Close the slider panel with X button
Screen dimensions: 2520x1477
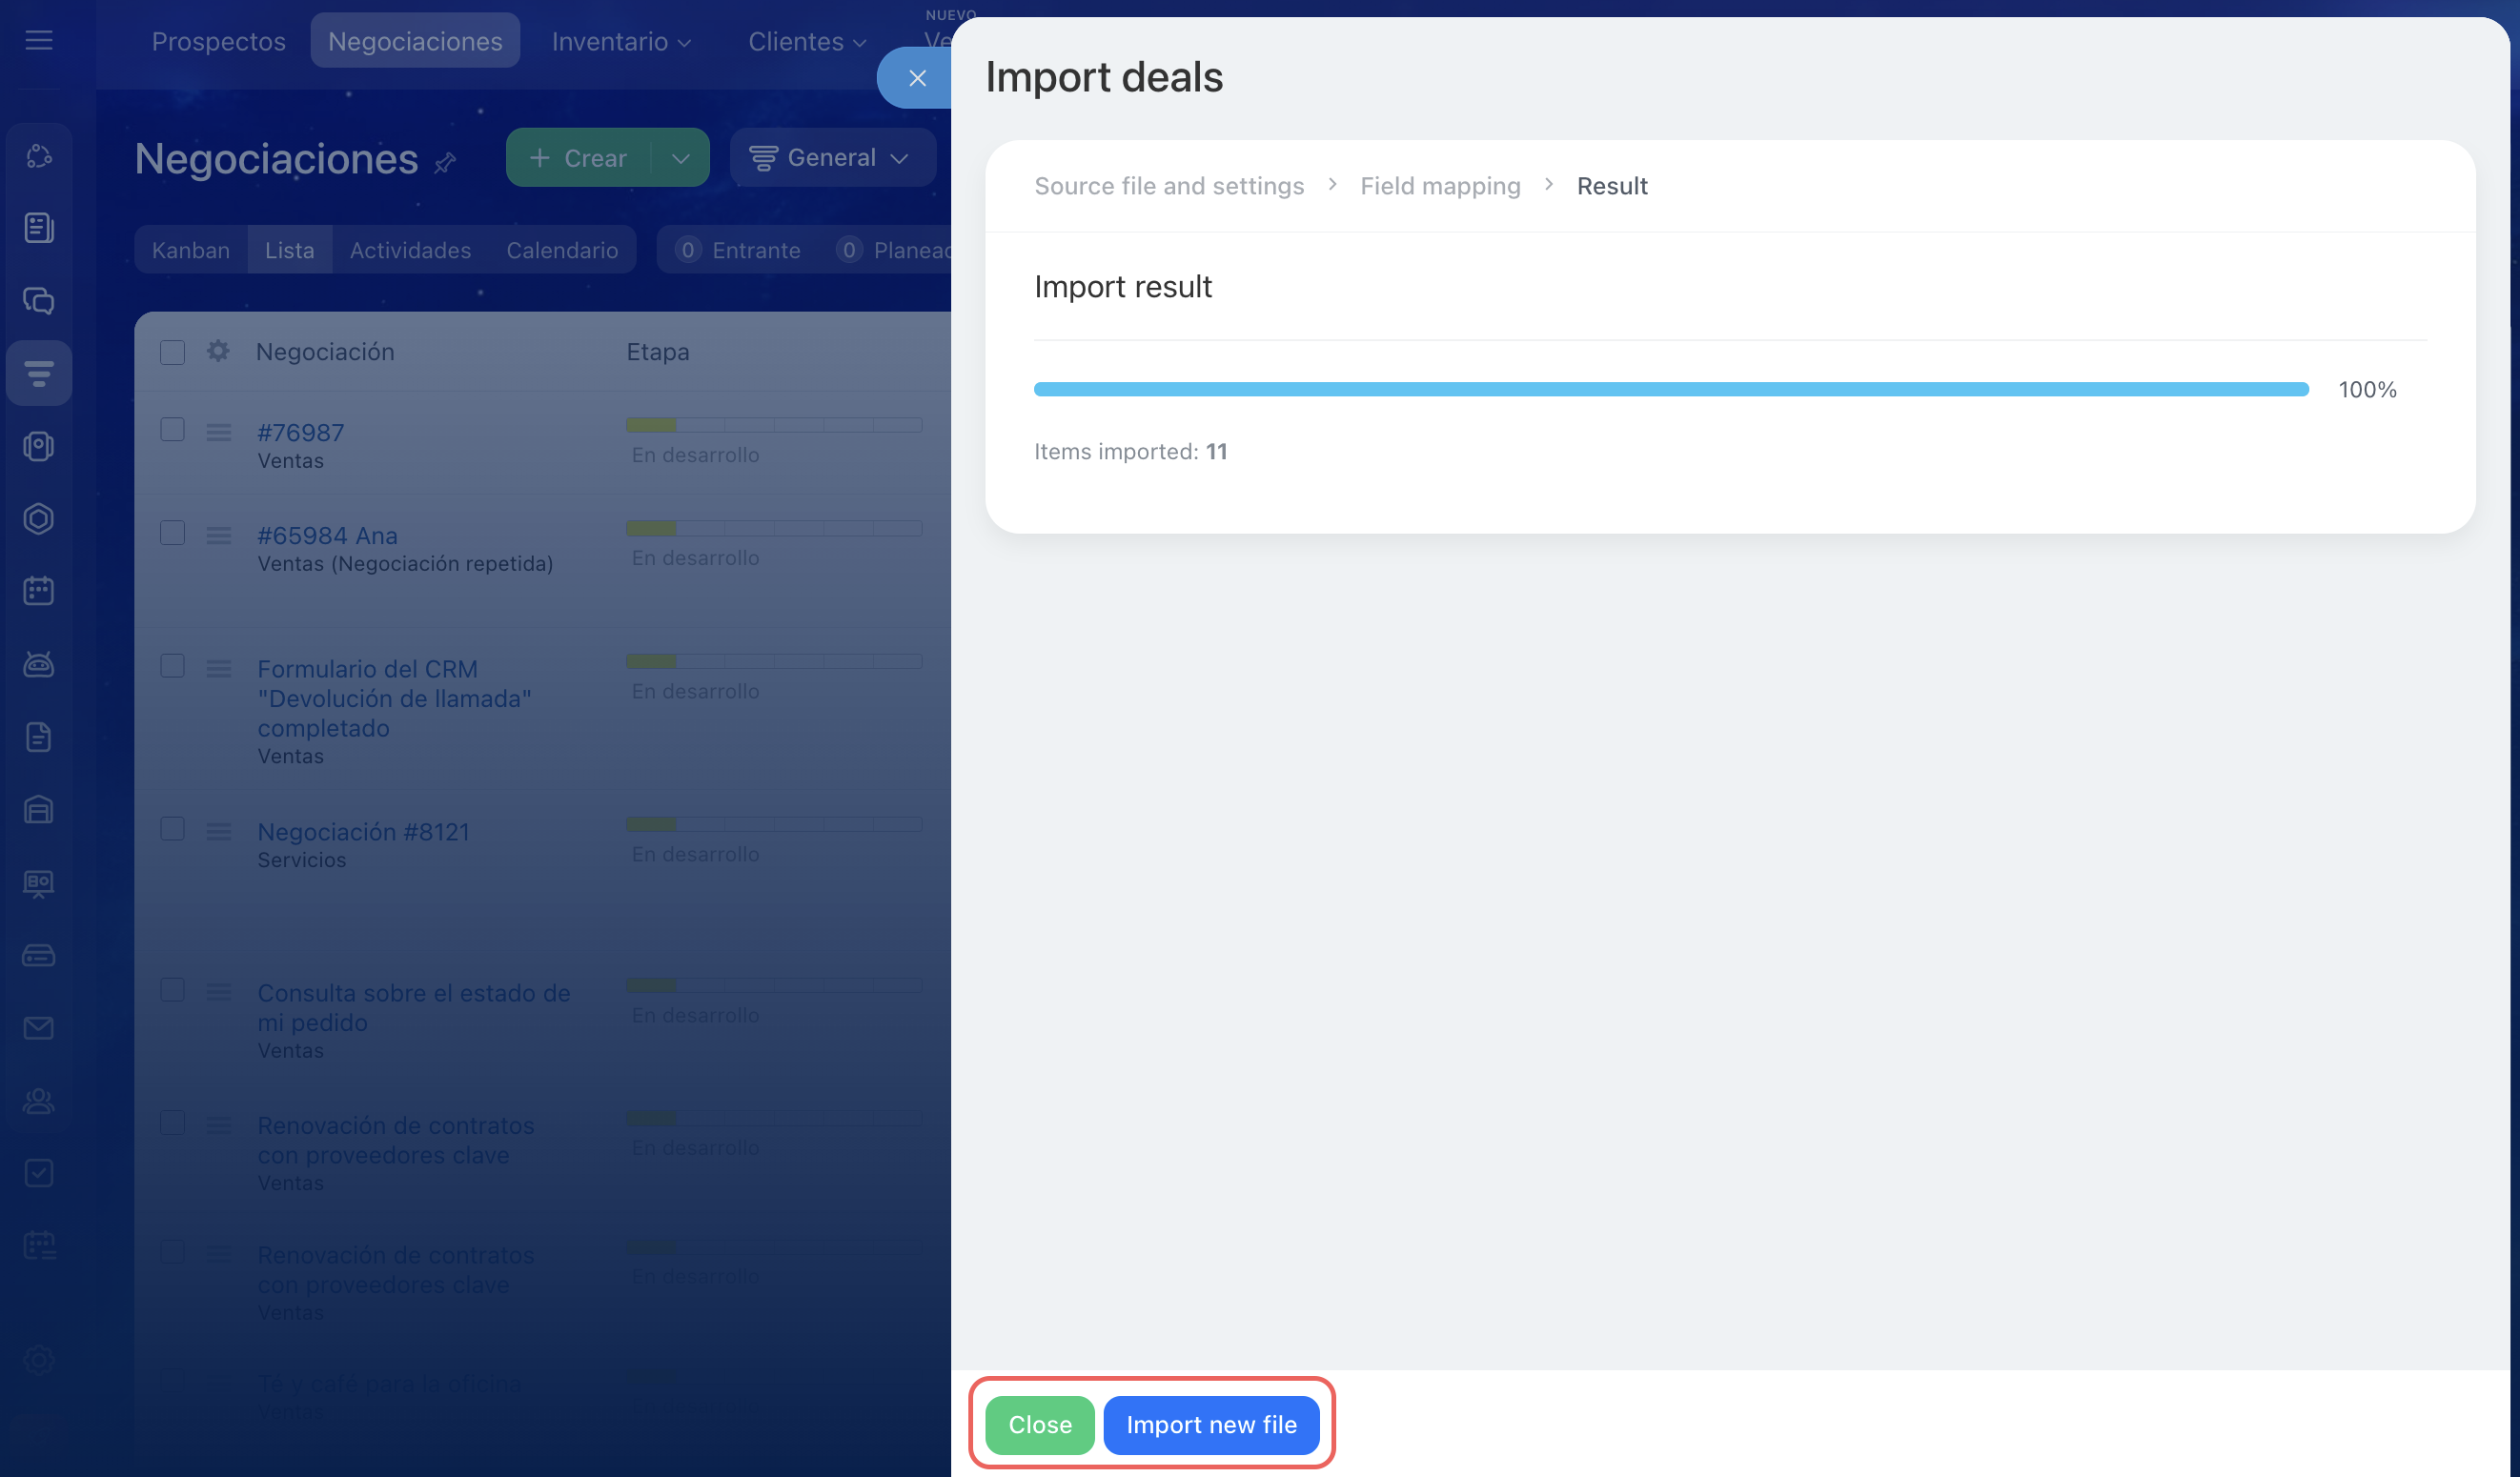pyautogui.click(x=916, y=78)
